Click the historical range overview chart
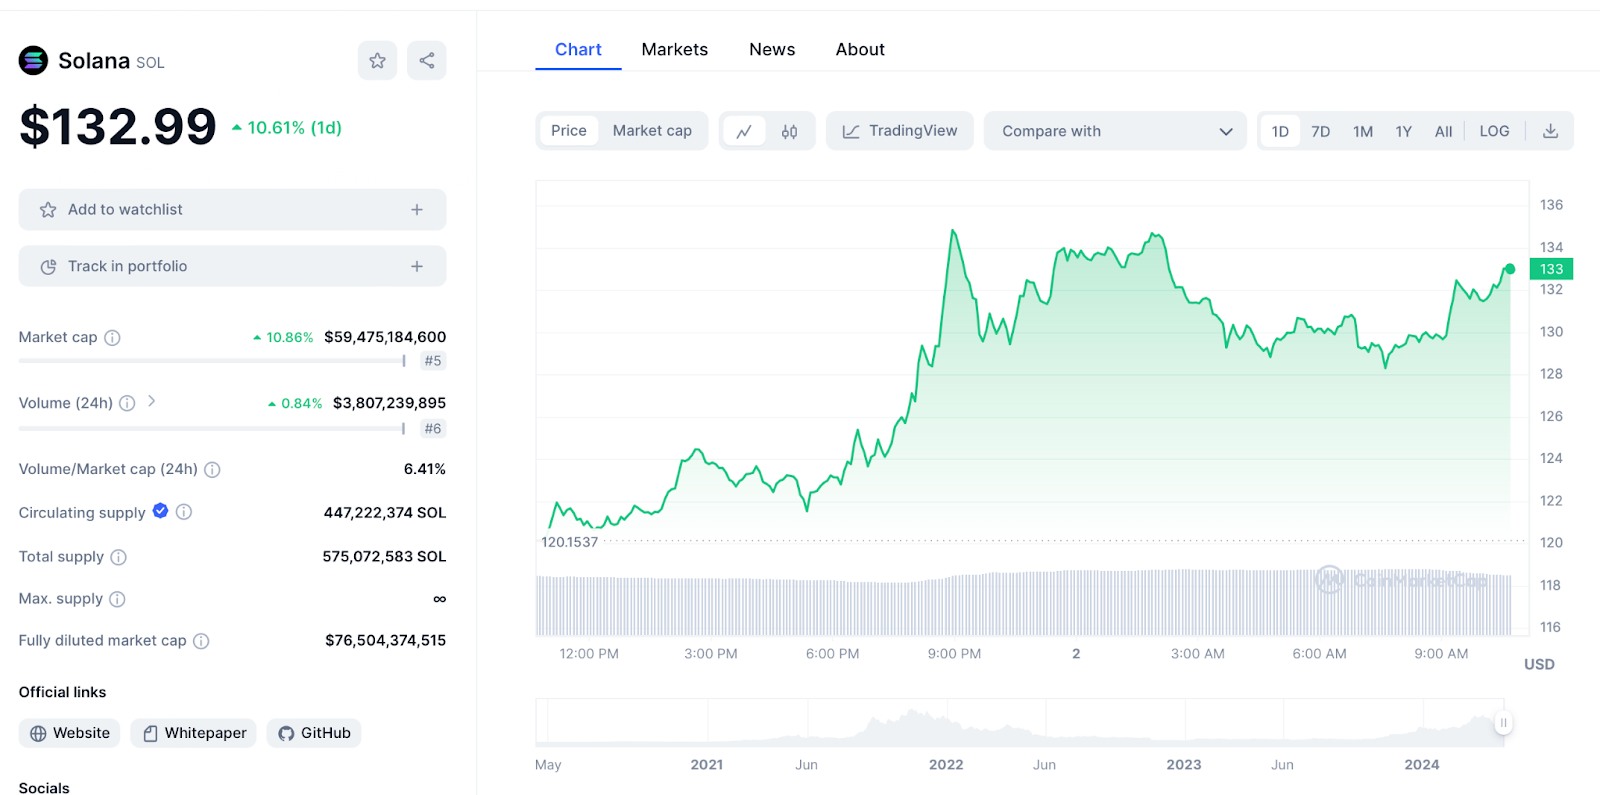This screenshot has width=1600, height=795. click(1020, 722)
